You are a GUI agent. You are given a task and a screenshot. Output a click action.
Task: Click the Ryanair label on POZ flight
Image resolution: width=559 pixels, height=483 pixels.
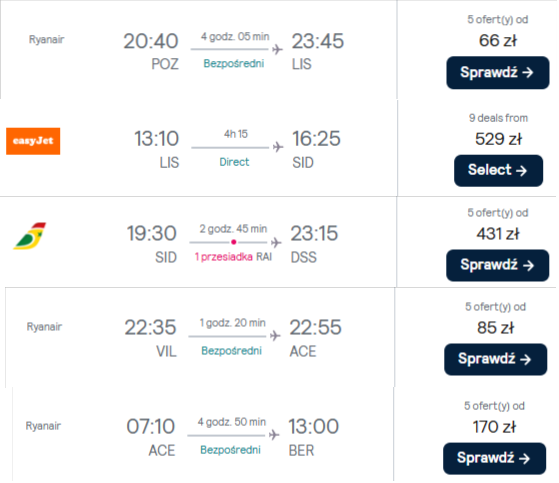tap(46, 39)
